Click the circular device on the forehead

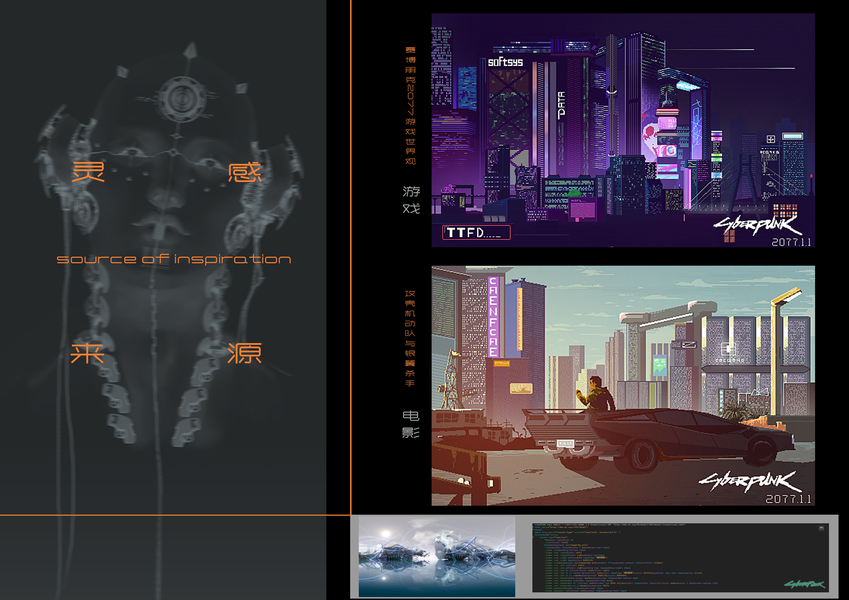click(181, 99)
